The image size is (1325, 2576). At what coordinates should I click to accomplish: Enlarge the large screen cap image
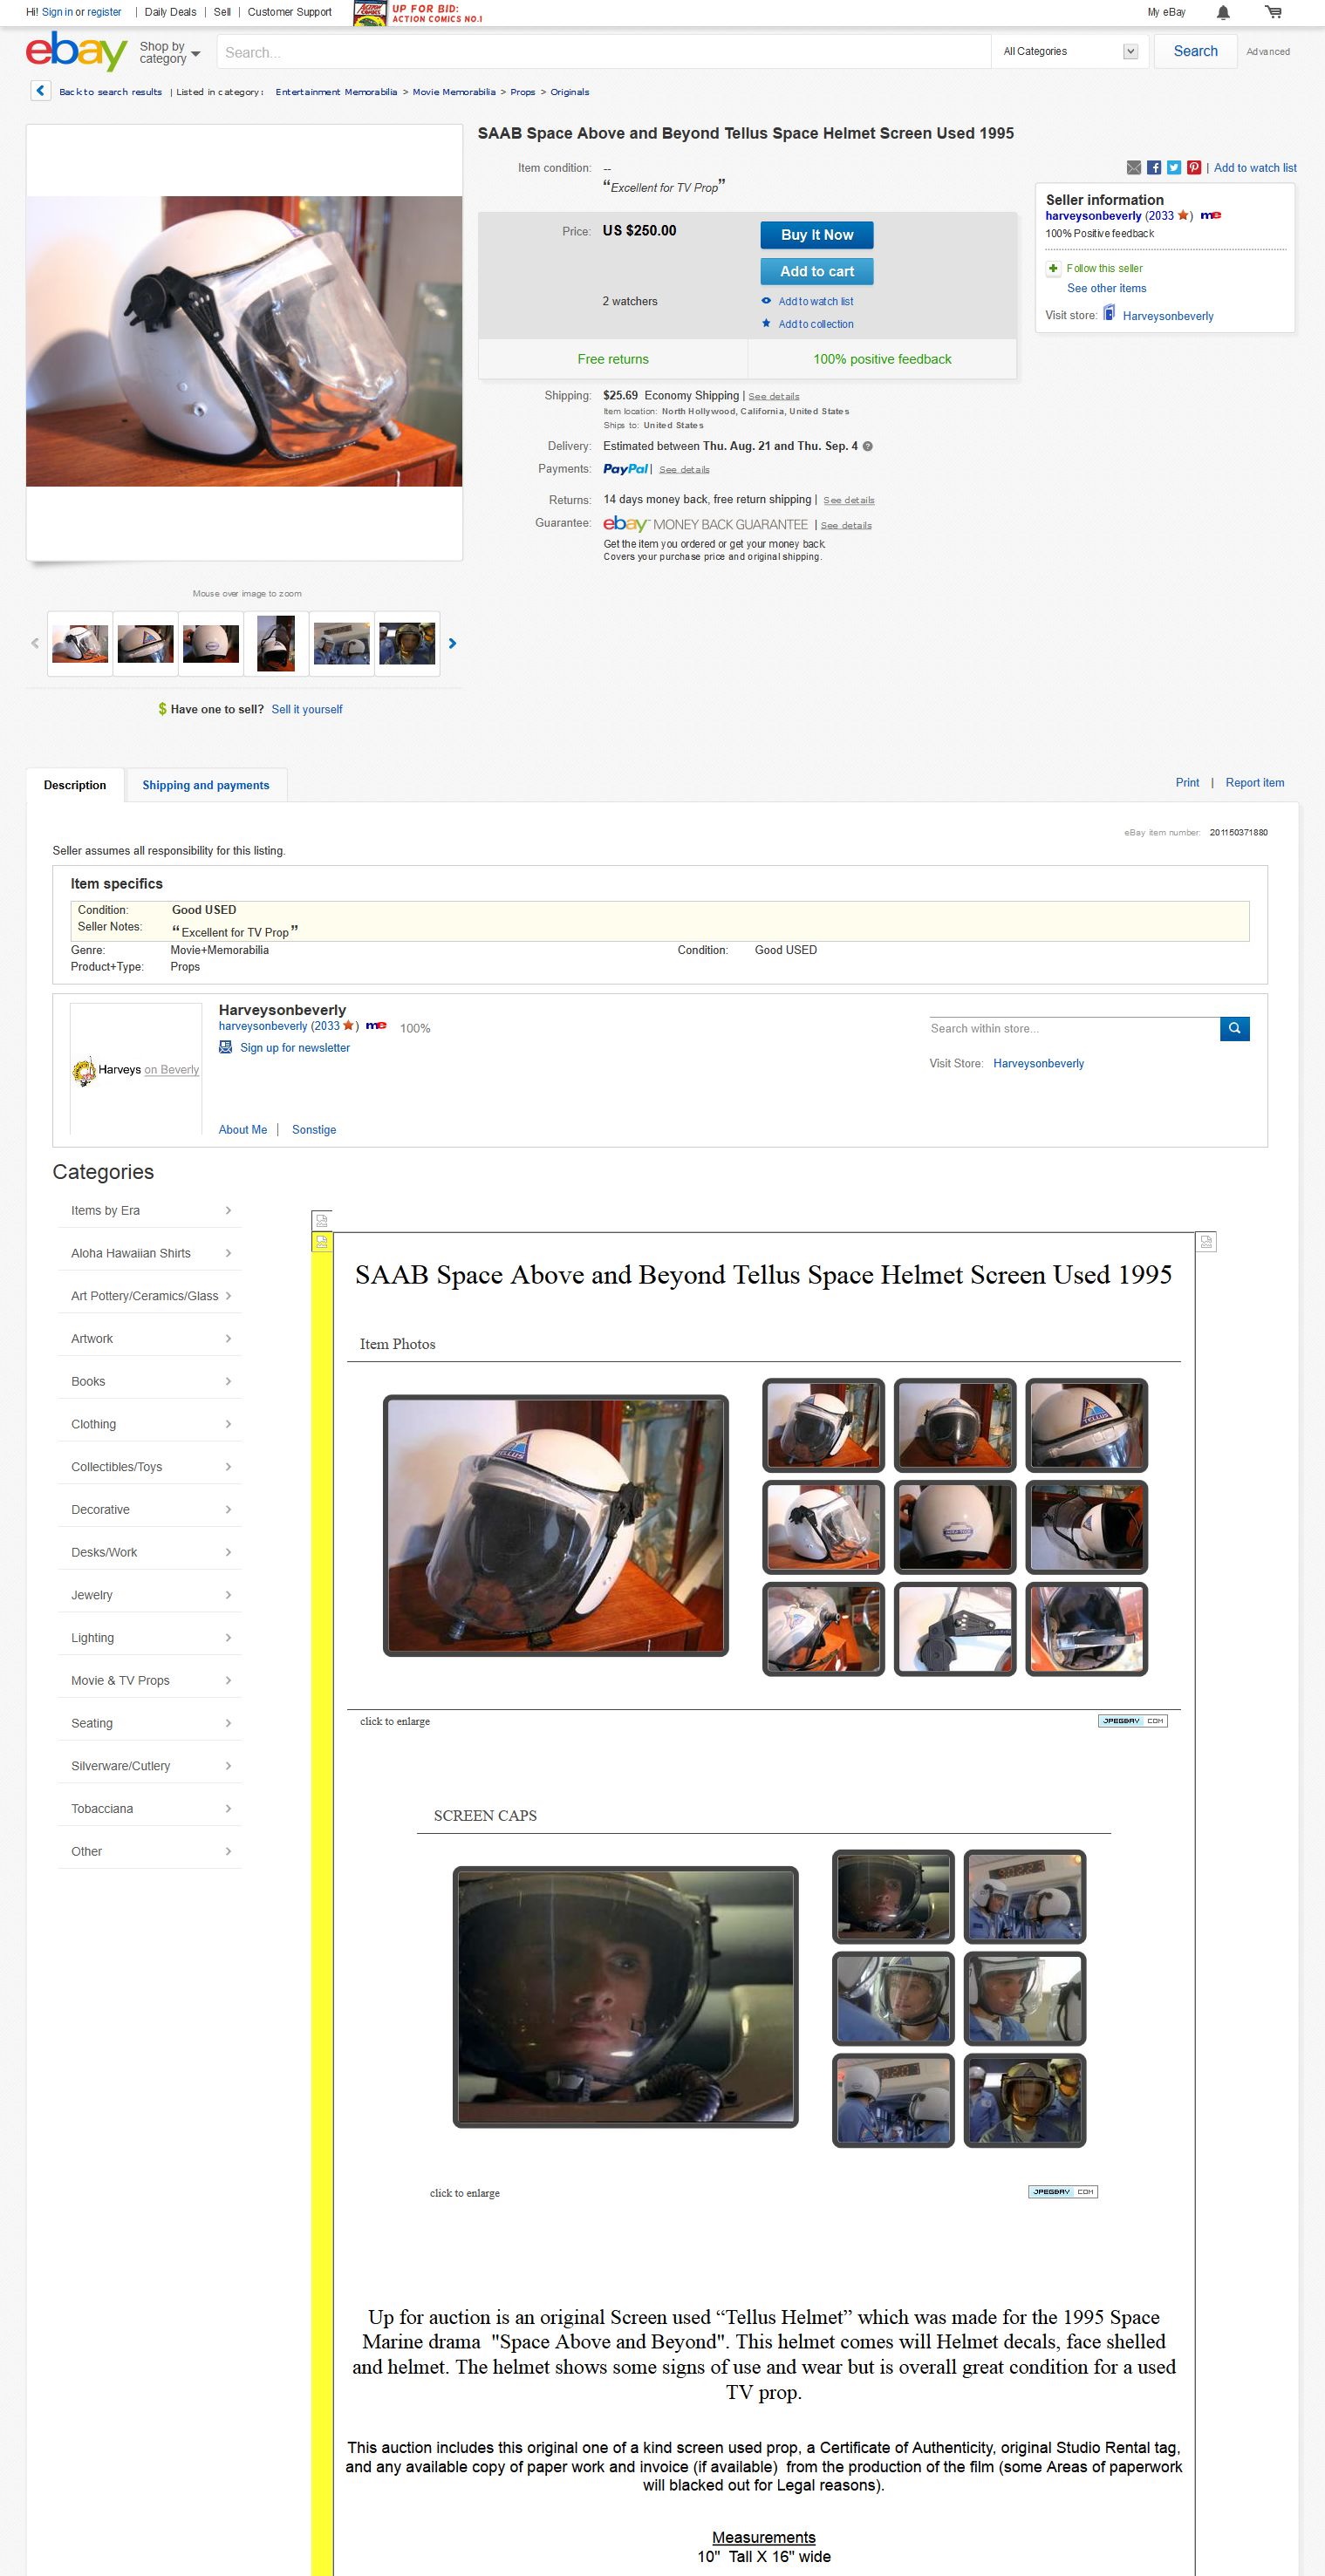pos(625,1996)
